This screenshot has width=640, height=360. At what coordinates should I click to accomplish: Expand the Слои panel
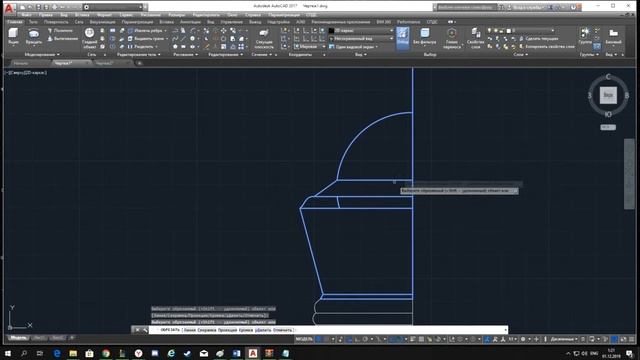click(x=520, y=54)
